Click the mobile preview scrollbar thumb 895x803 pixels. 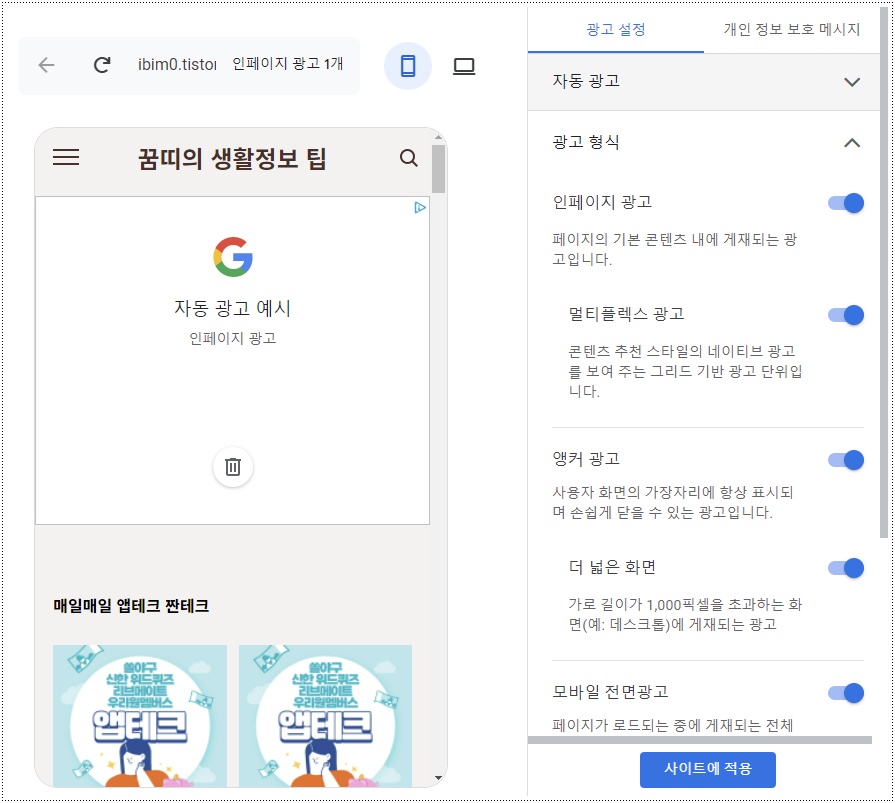click(x=438, y=169)
